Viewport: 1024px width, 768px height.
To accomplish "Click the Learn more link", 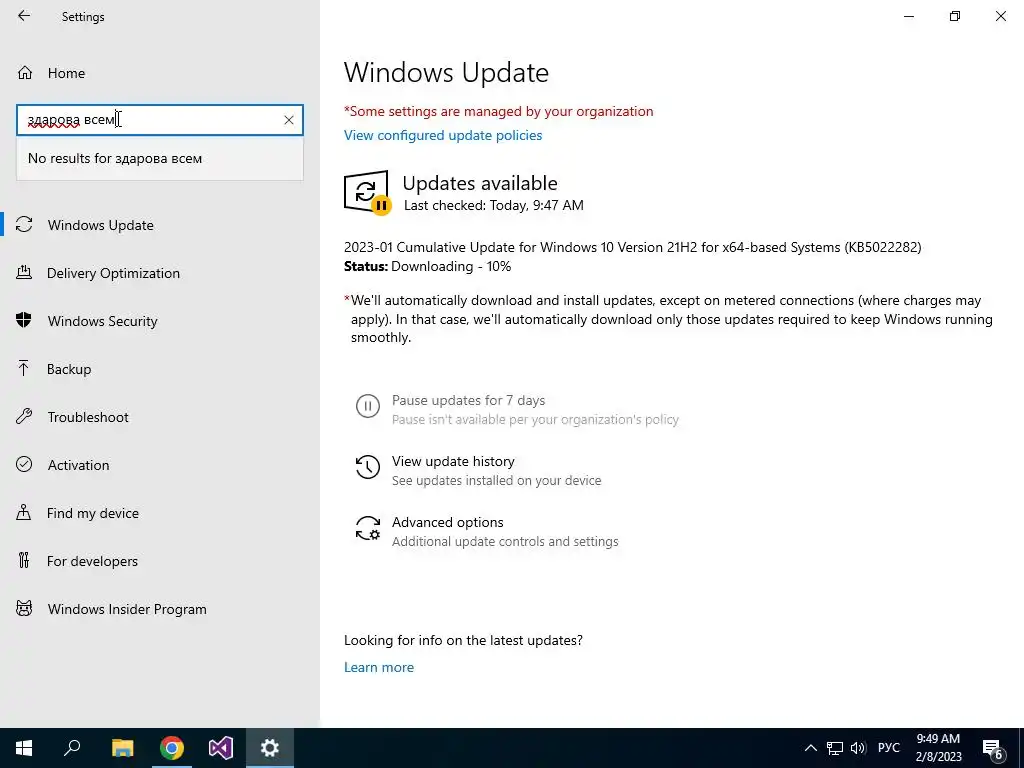I will click(x=379, y=667).
